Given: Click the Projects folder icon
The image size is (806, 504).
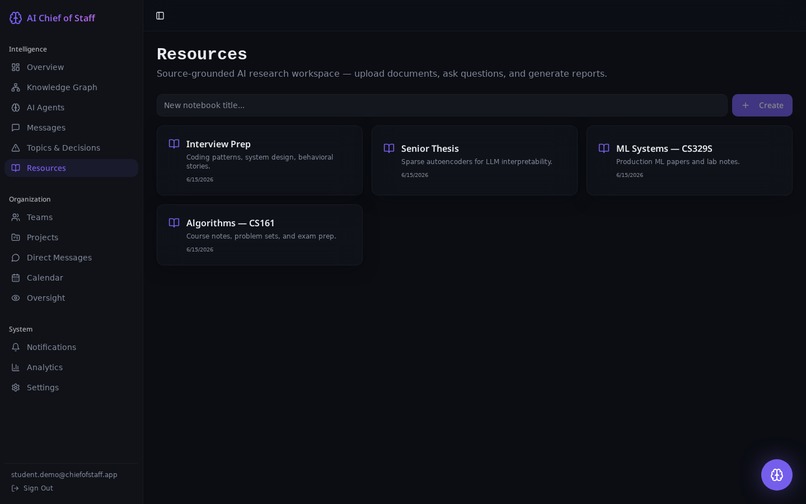Looking at the screenshot, I should tap(16, 237).
